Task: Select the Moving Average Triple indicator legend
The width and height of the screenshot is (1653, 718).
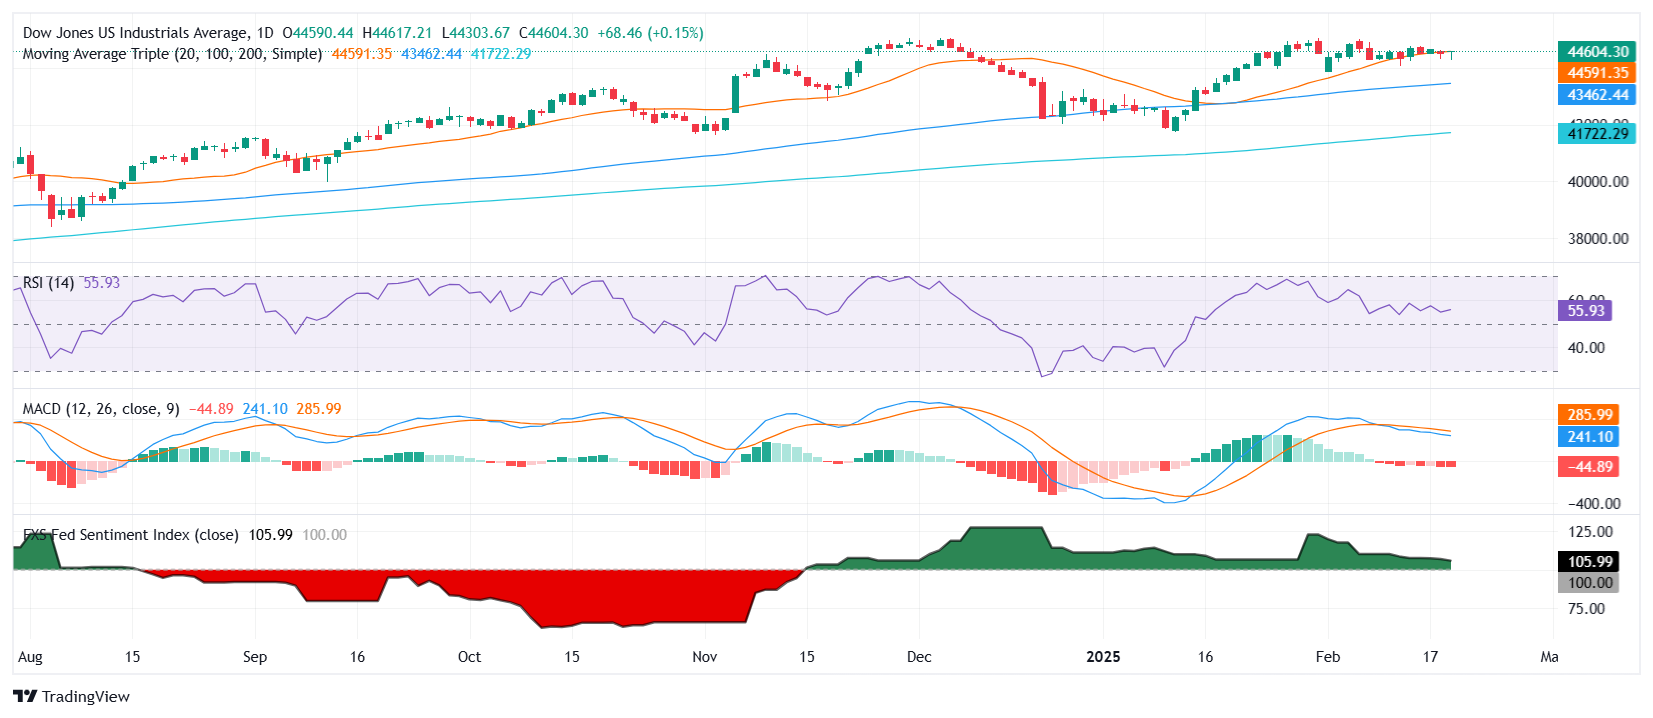Action: click(172, 54)
